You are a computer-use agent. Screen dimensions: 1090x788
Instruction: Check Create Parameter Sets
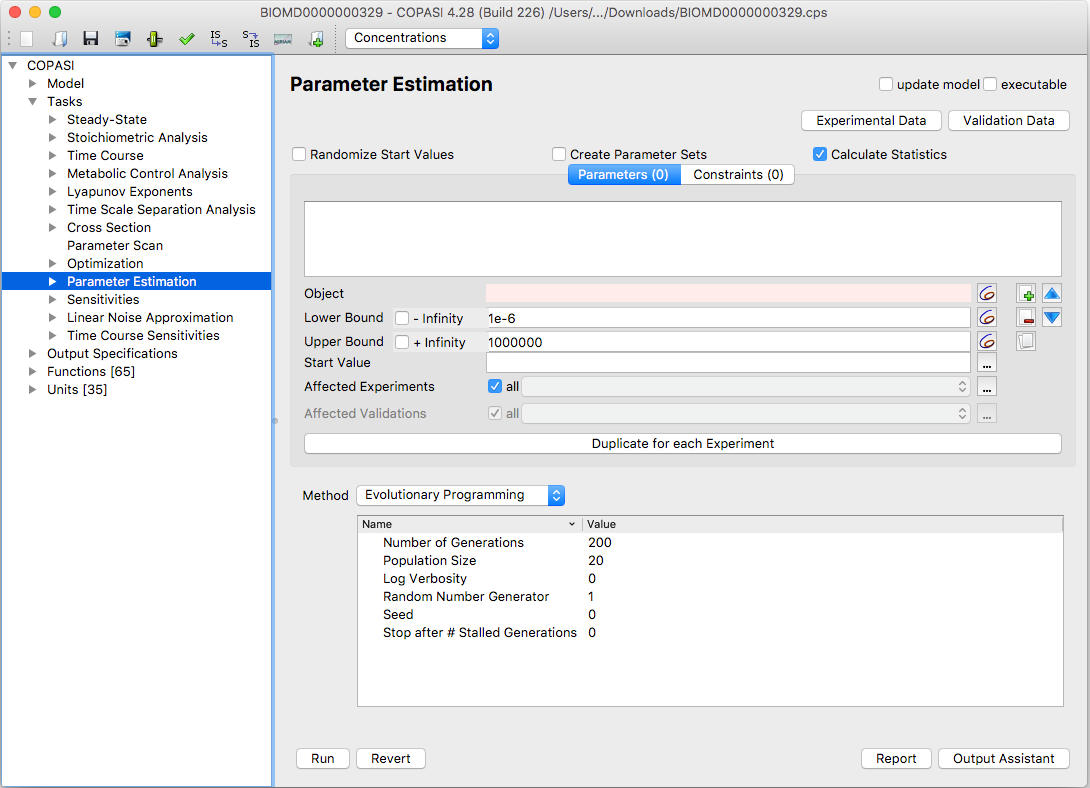click(559, 154)
